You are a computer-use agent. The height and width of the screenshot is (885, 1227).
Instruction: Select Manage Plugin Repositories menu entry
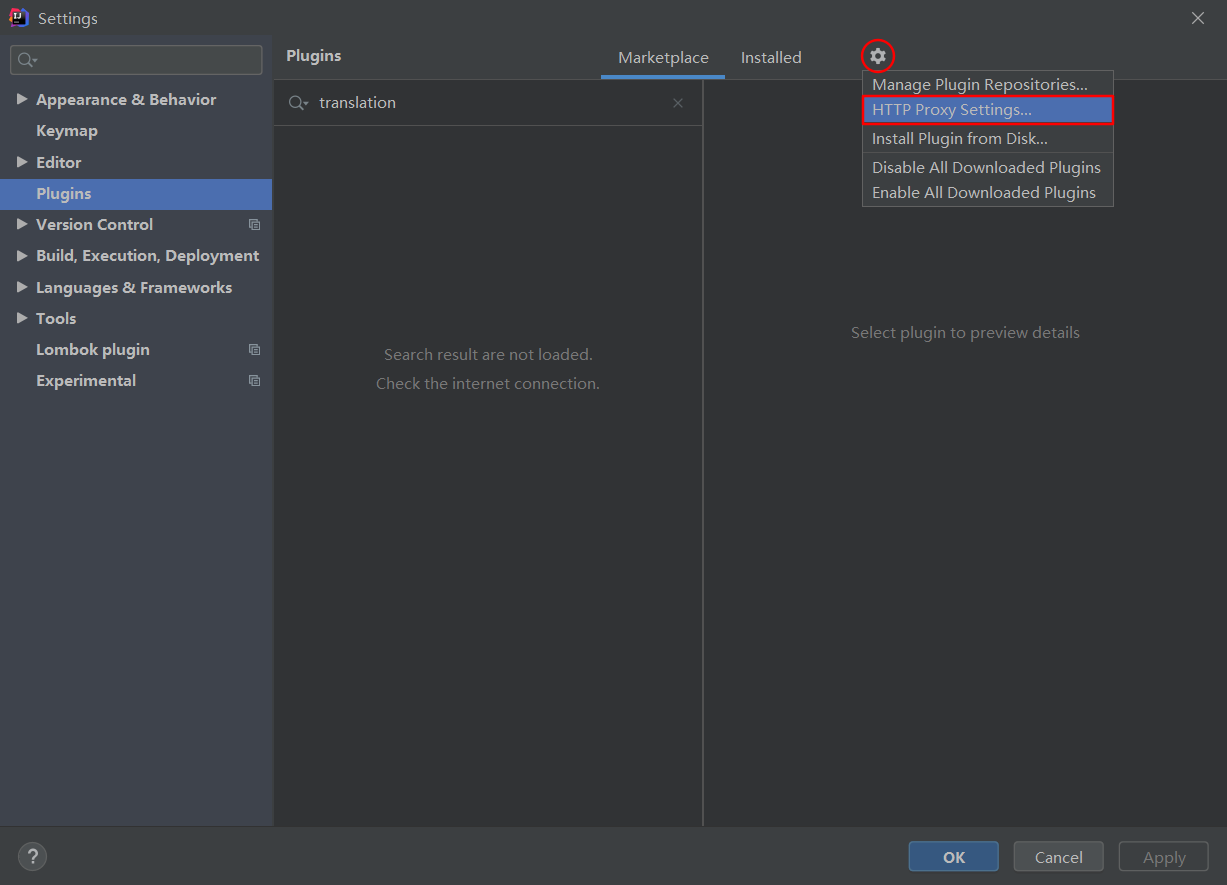click(979, 85)
